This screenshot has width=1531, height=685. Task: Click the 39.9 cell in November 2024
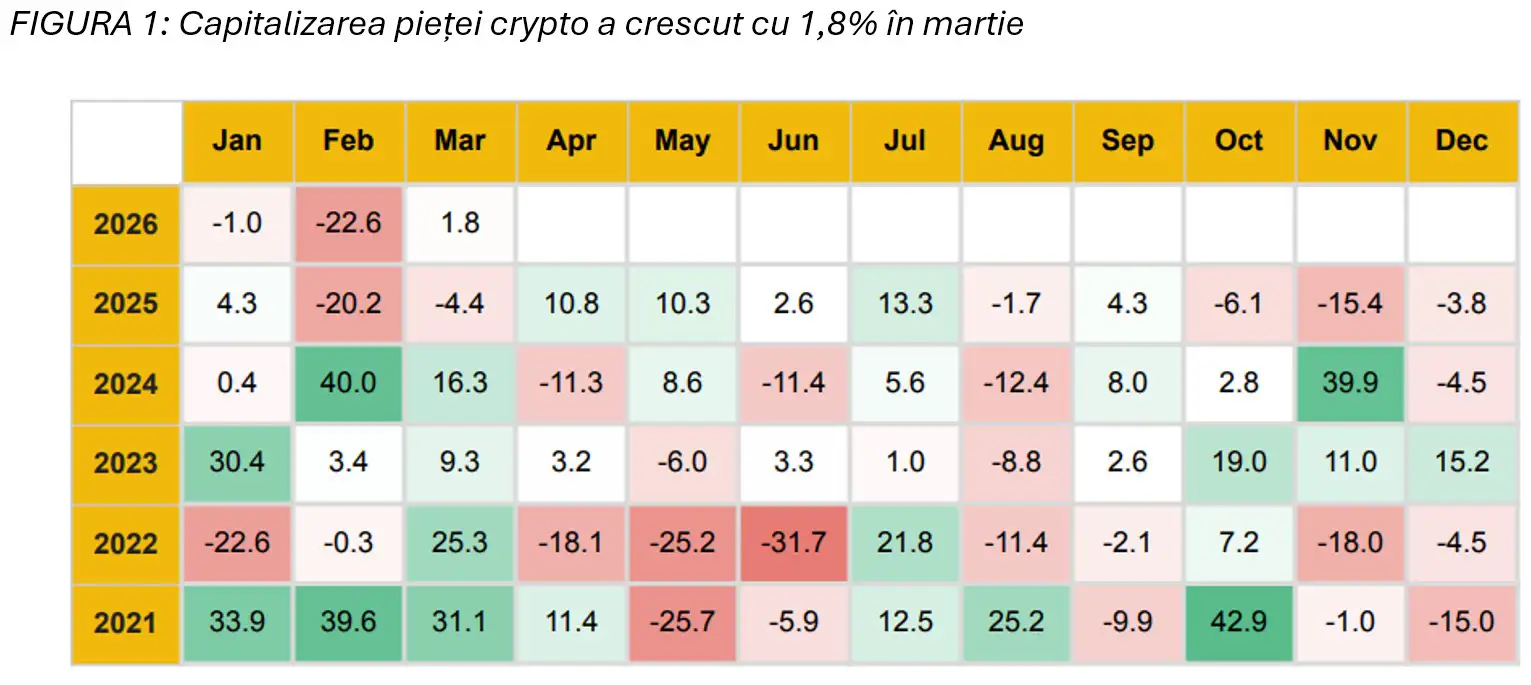1350,383
